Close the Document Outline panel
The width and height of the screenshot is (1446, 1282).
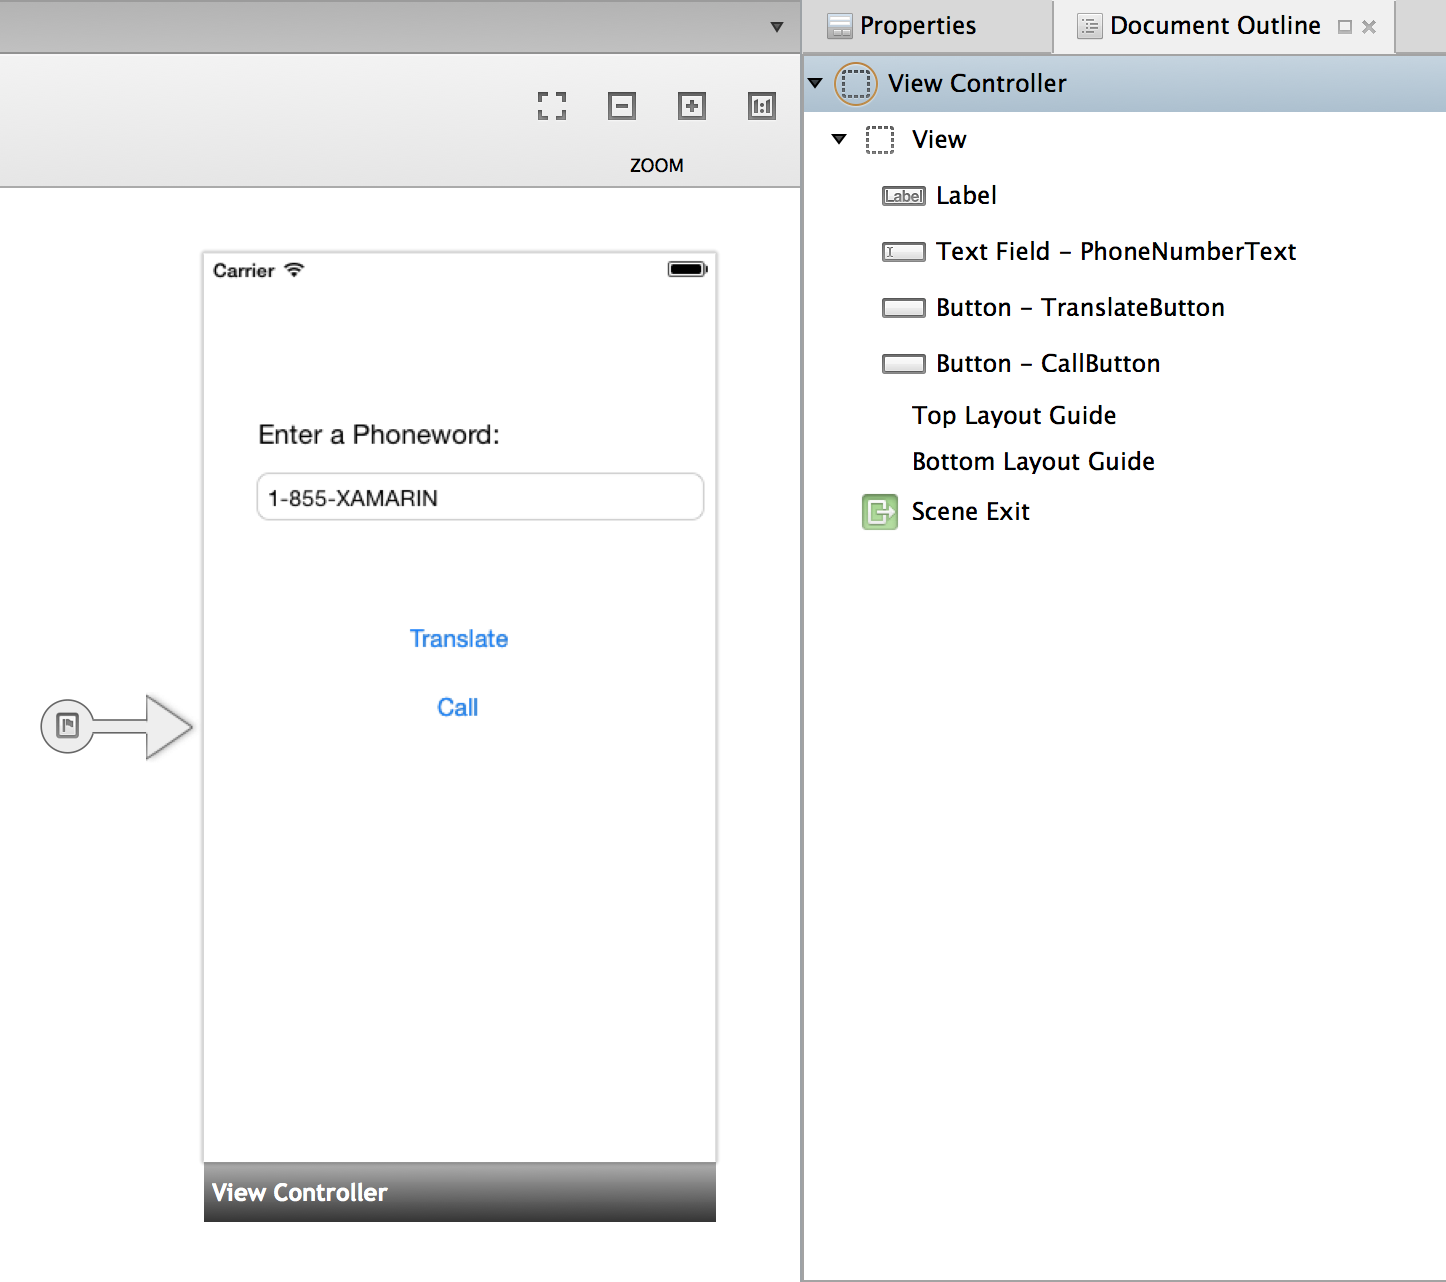click(x=1369, y=27)
